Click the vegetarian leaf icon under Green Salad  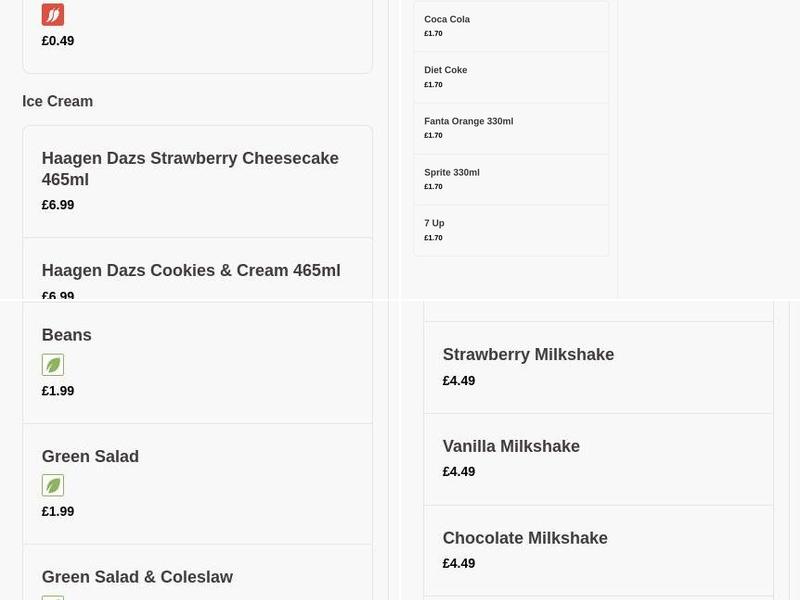pyautogui.click(x=53, y=486)
